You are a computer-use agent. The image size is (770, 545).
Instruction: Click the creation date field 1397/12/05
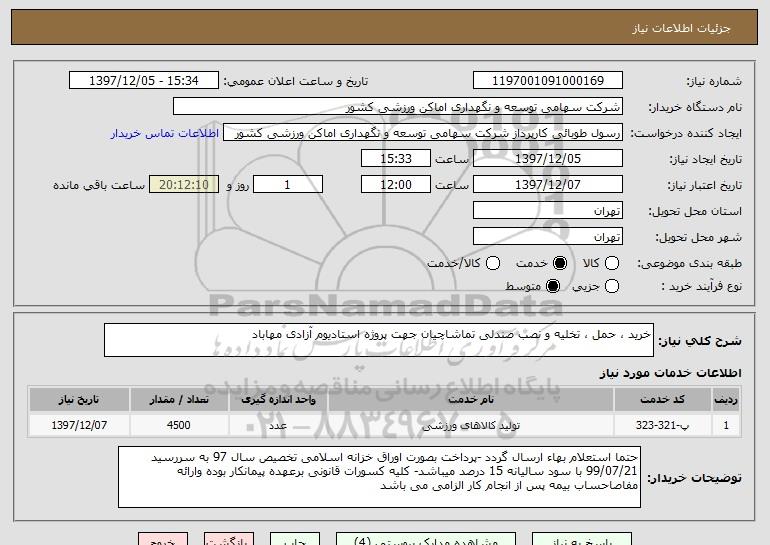coord(548,159)
